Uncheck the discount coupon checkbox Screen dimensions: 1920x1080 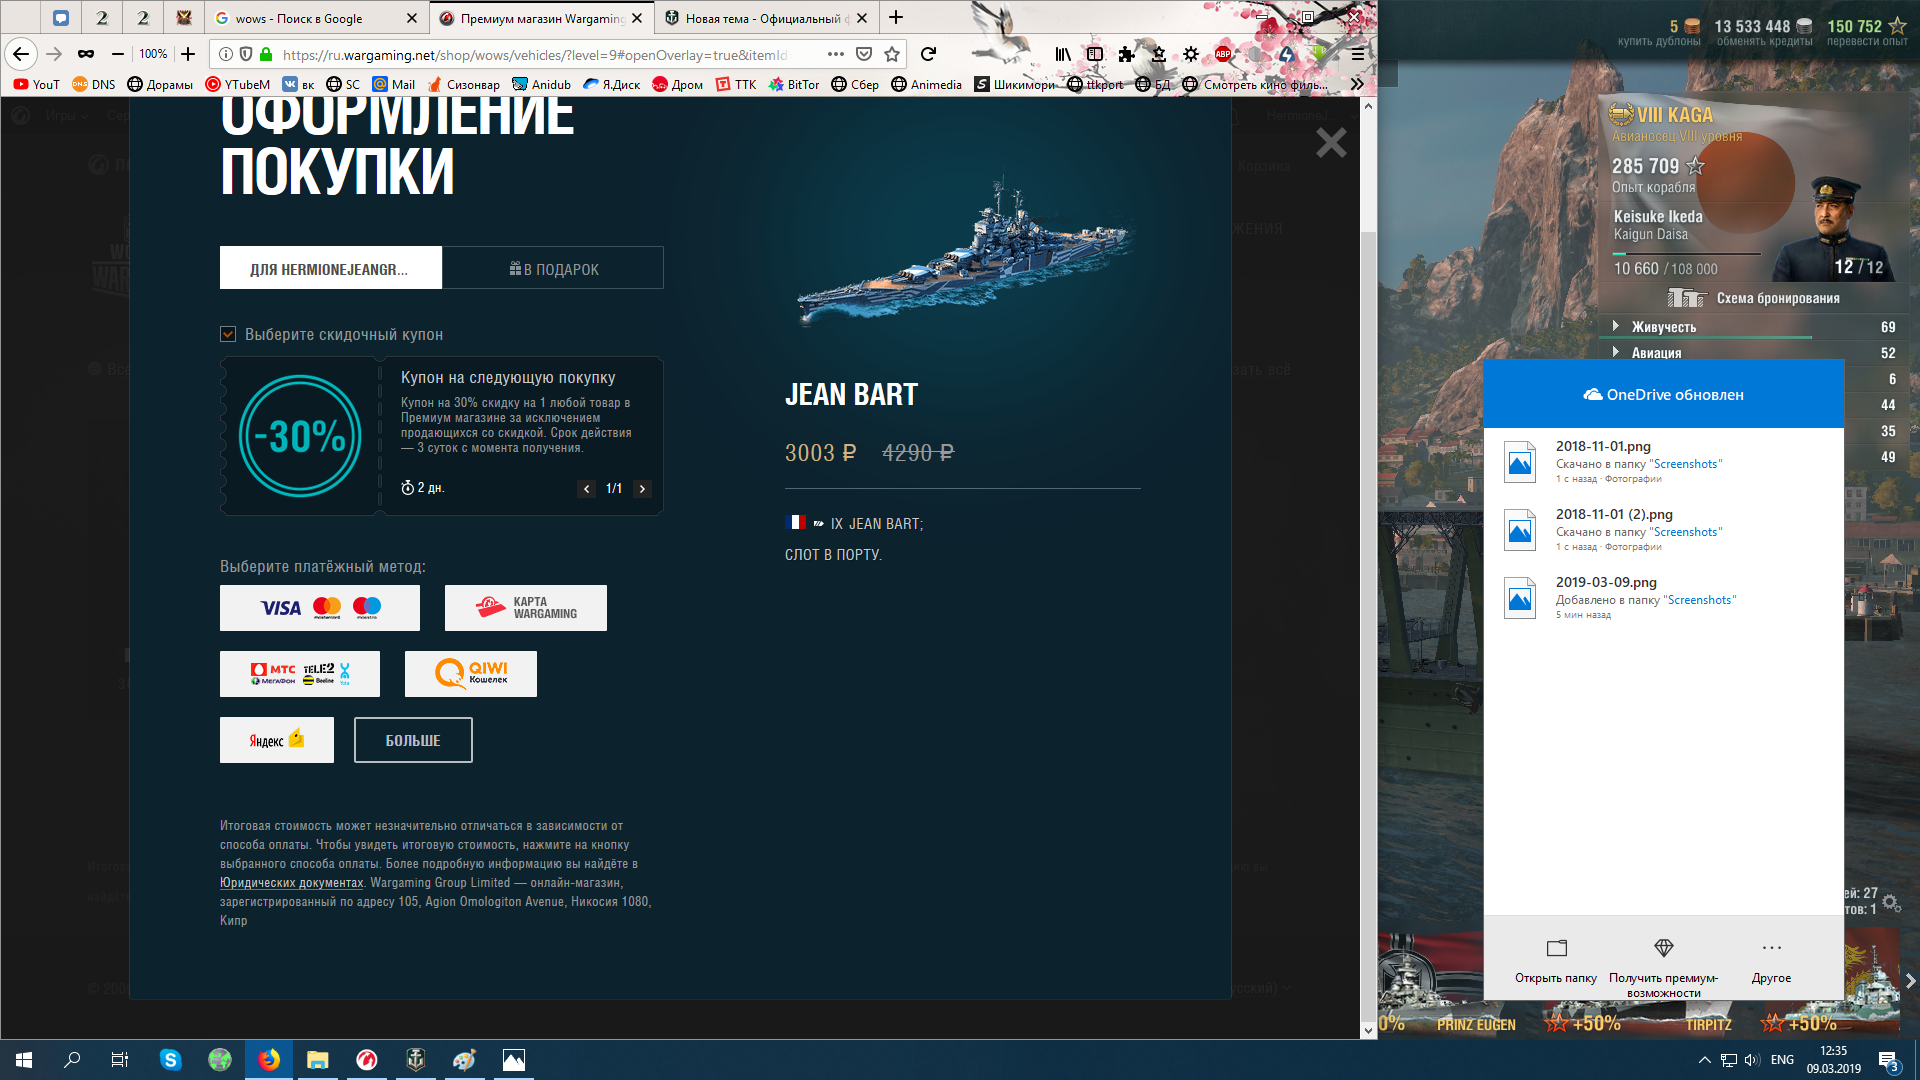(228, 334)
